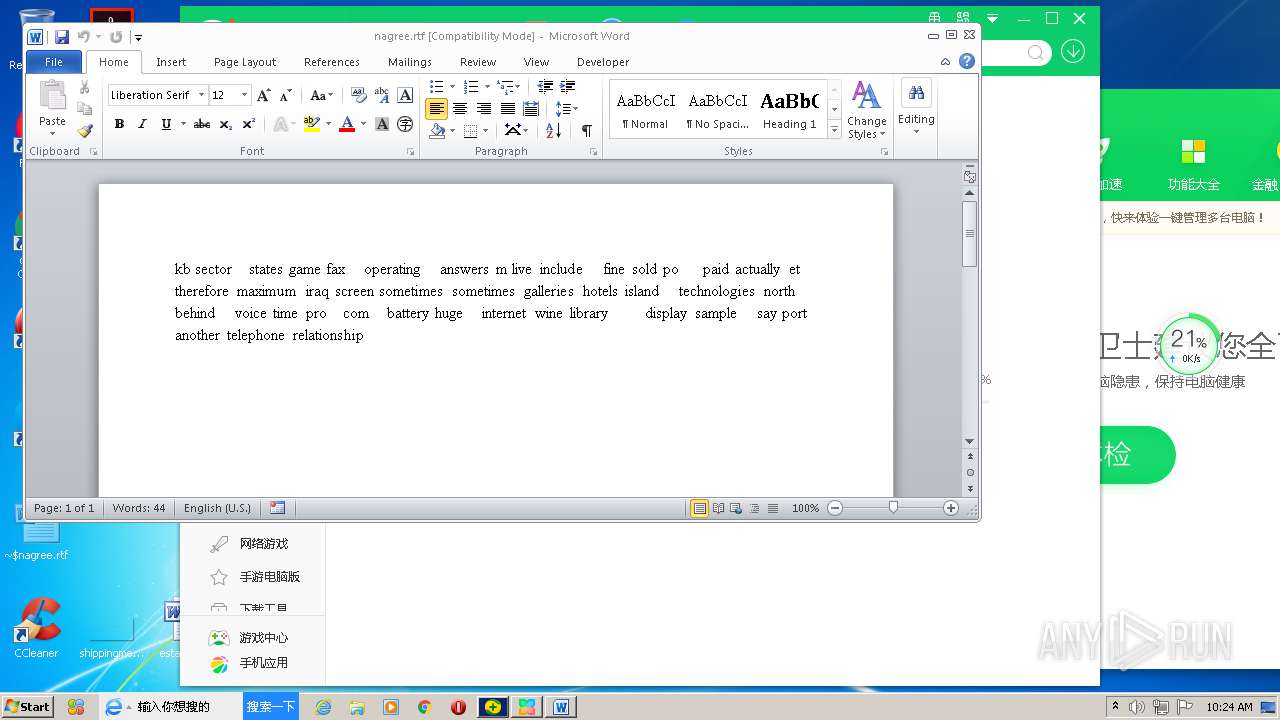Decrease paragraph indent
1280x720 pixels.
545,87
